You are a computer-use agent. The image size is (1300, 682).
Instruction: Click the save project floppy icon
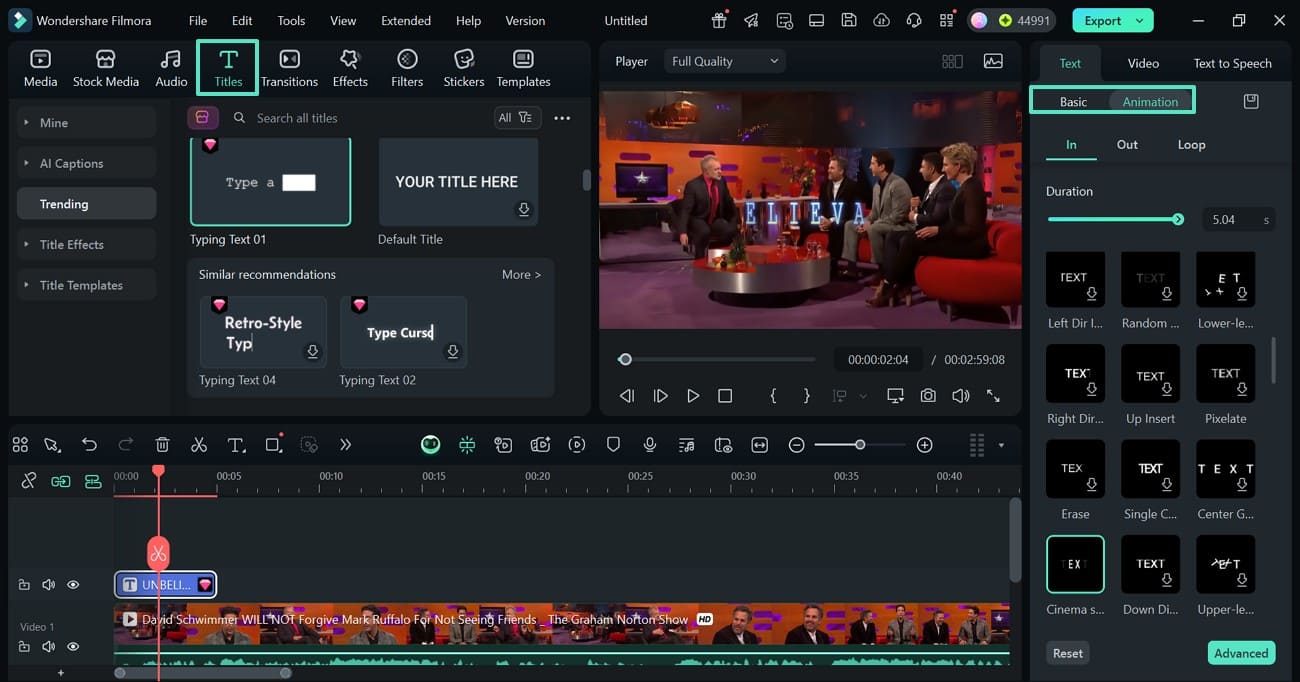(848, 20)
